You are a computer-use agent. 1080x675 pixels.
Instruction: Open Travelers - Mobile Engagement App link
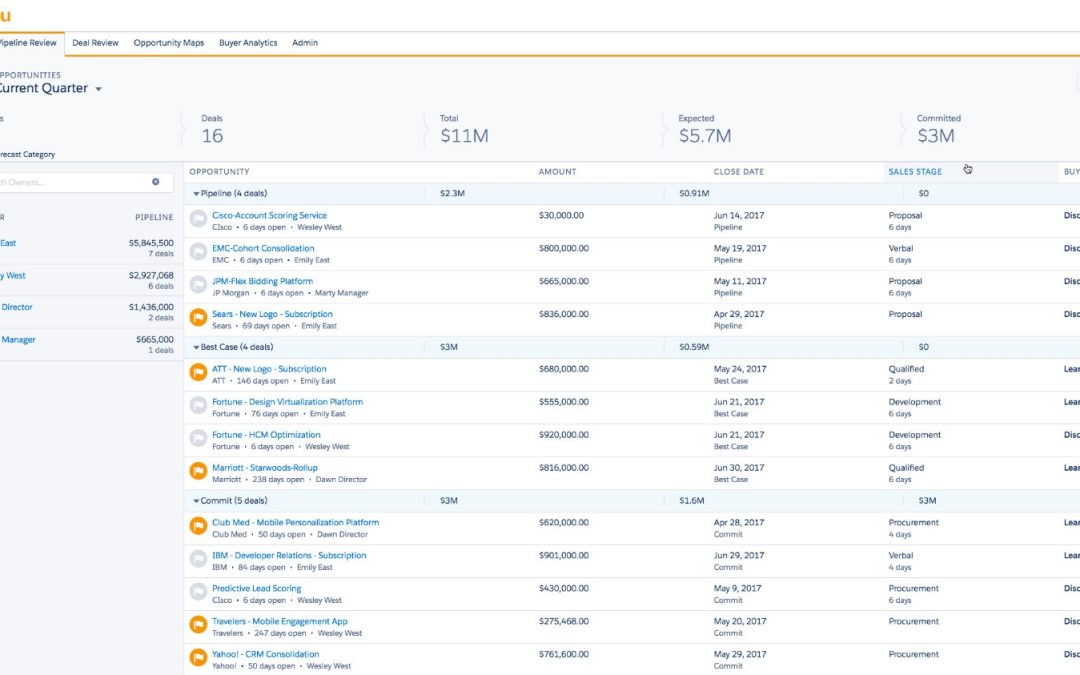[x=280, y=621]
